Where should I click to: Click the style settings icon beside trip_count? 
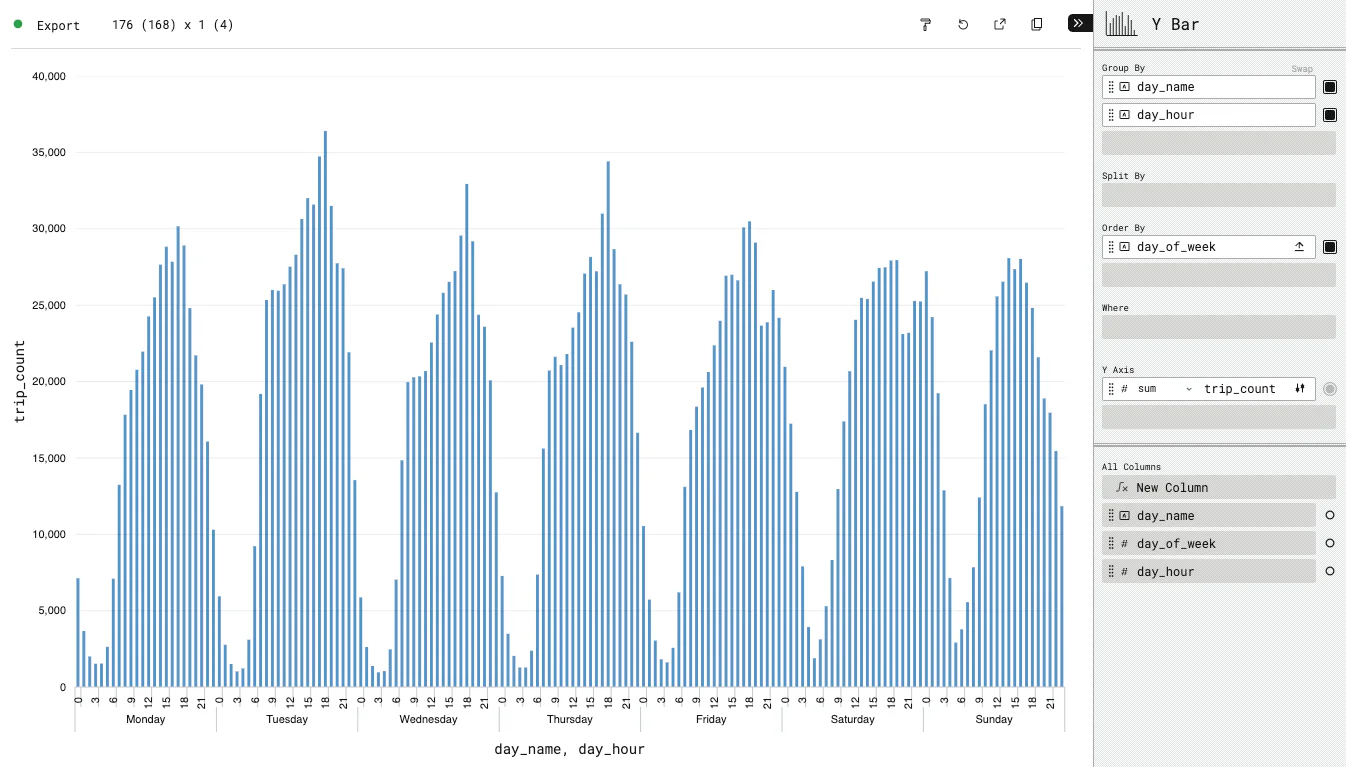pos(1300,389)
